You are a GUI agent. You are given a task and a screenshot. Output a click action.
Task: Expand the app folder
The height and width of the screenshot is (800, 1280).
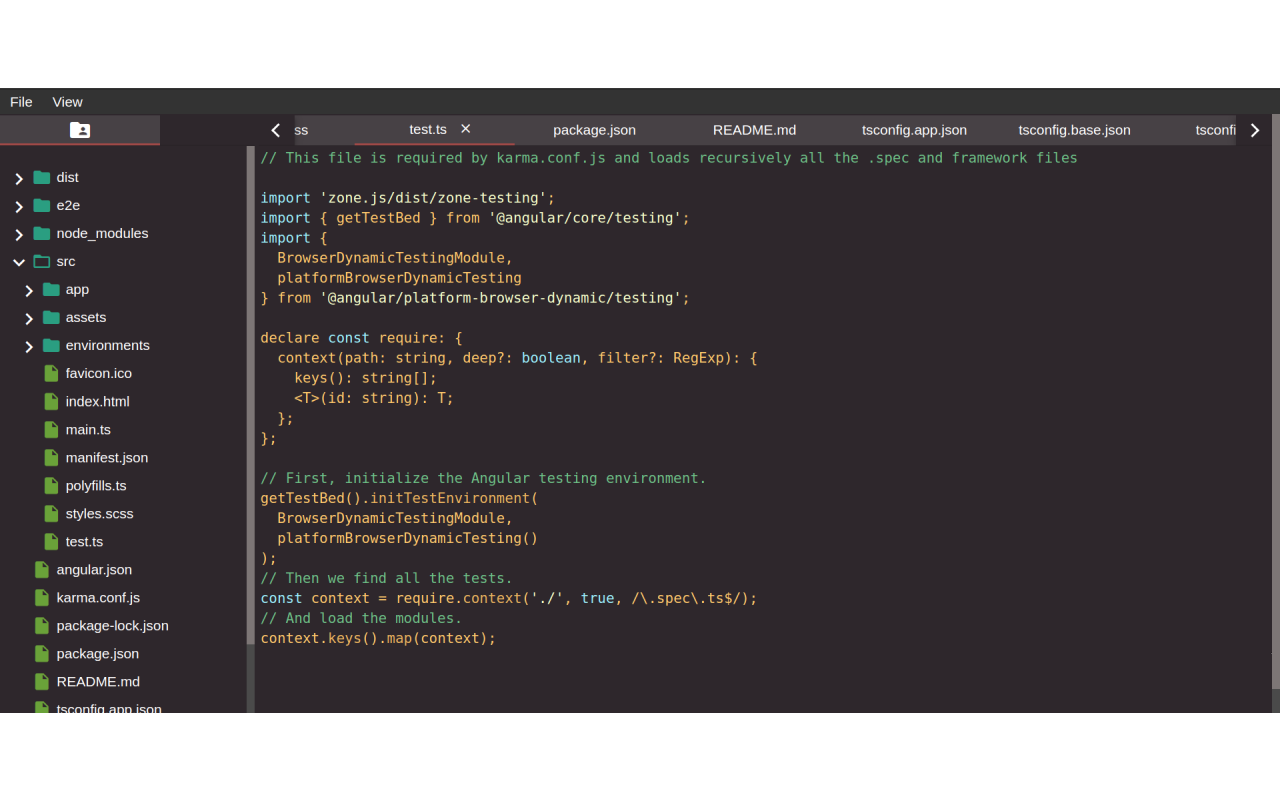tap(28, 289)
